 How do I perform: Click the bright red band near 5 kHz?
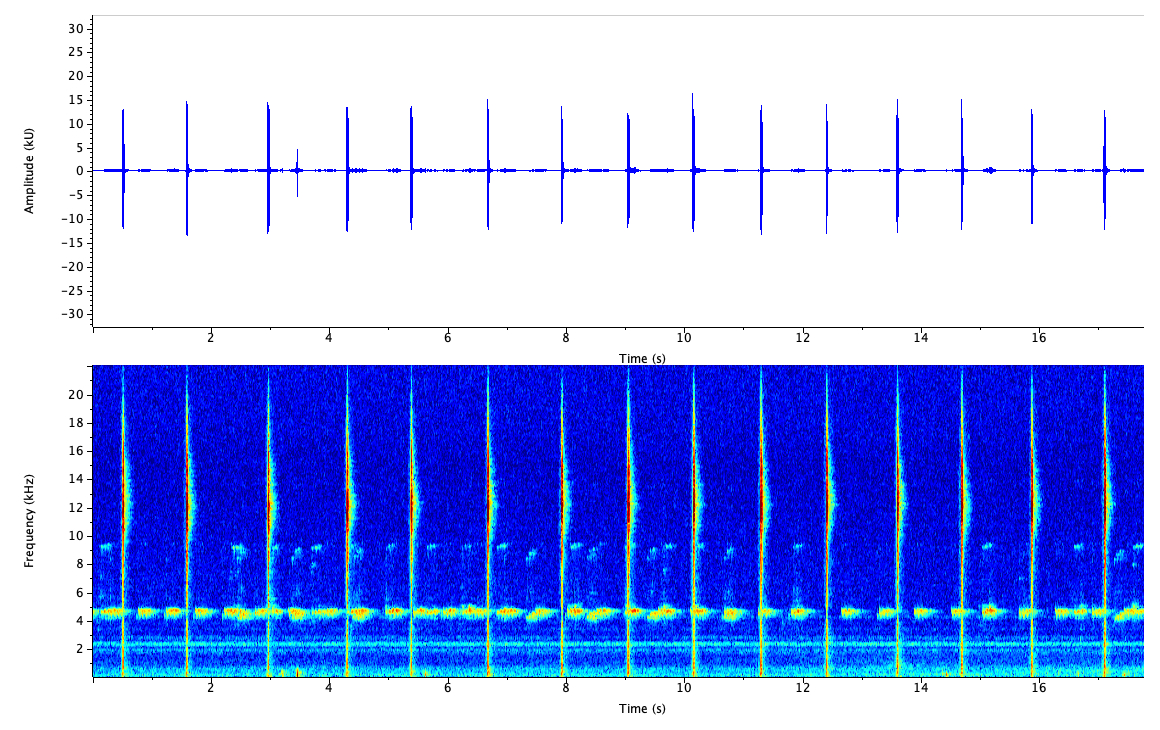coord(400,609)
